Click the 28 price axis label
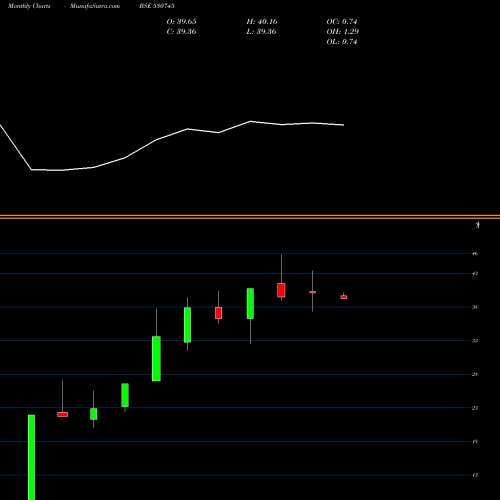 pyautogui.click(x=475, y=374)
